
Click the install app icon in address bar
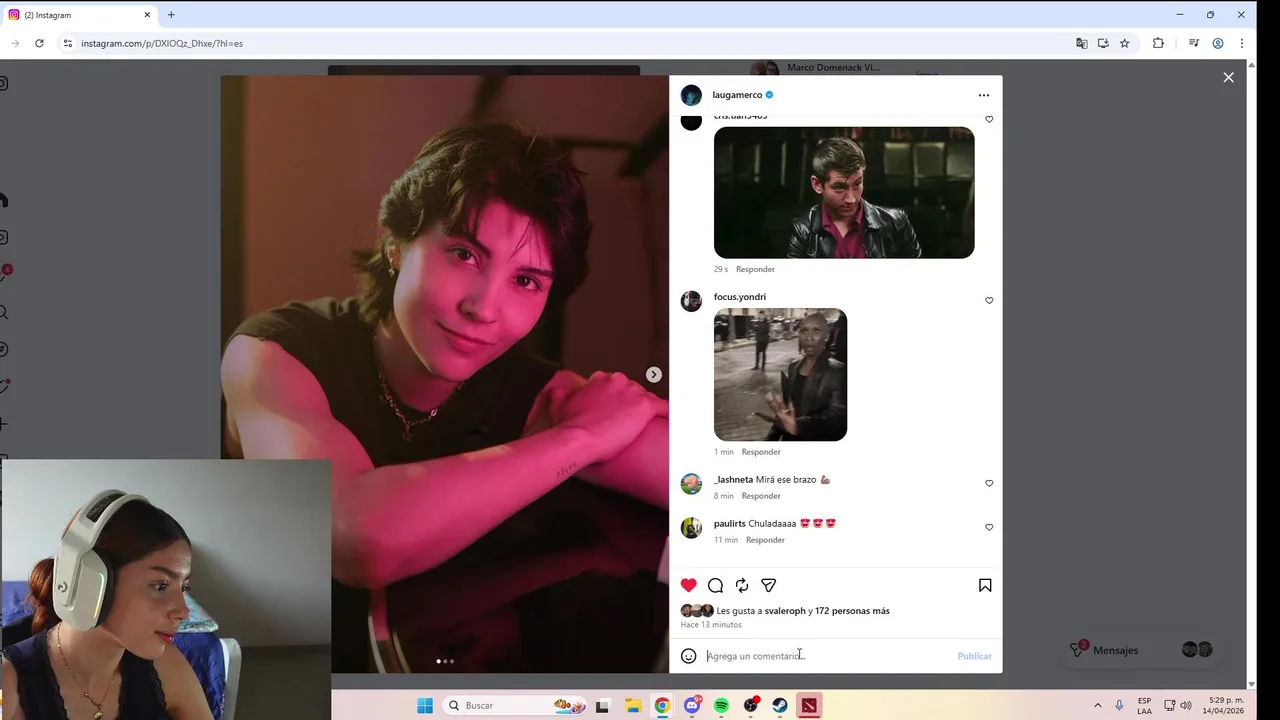1103,43
